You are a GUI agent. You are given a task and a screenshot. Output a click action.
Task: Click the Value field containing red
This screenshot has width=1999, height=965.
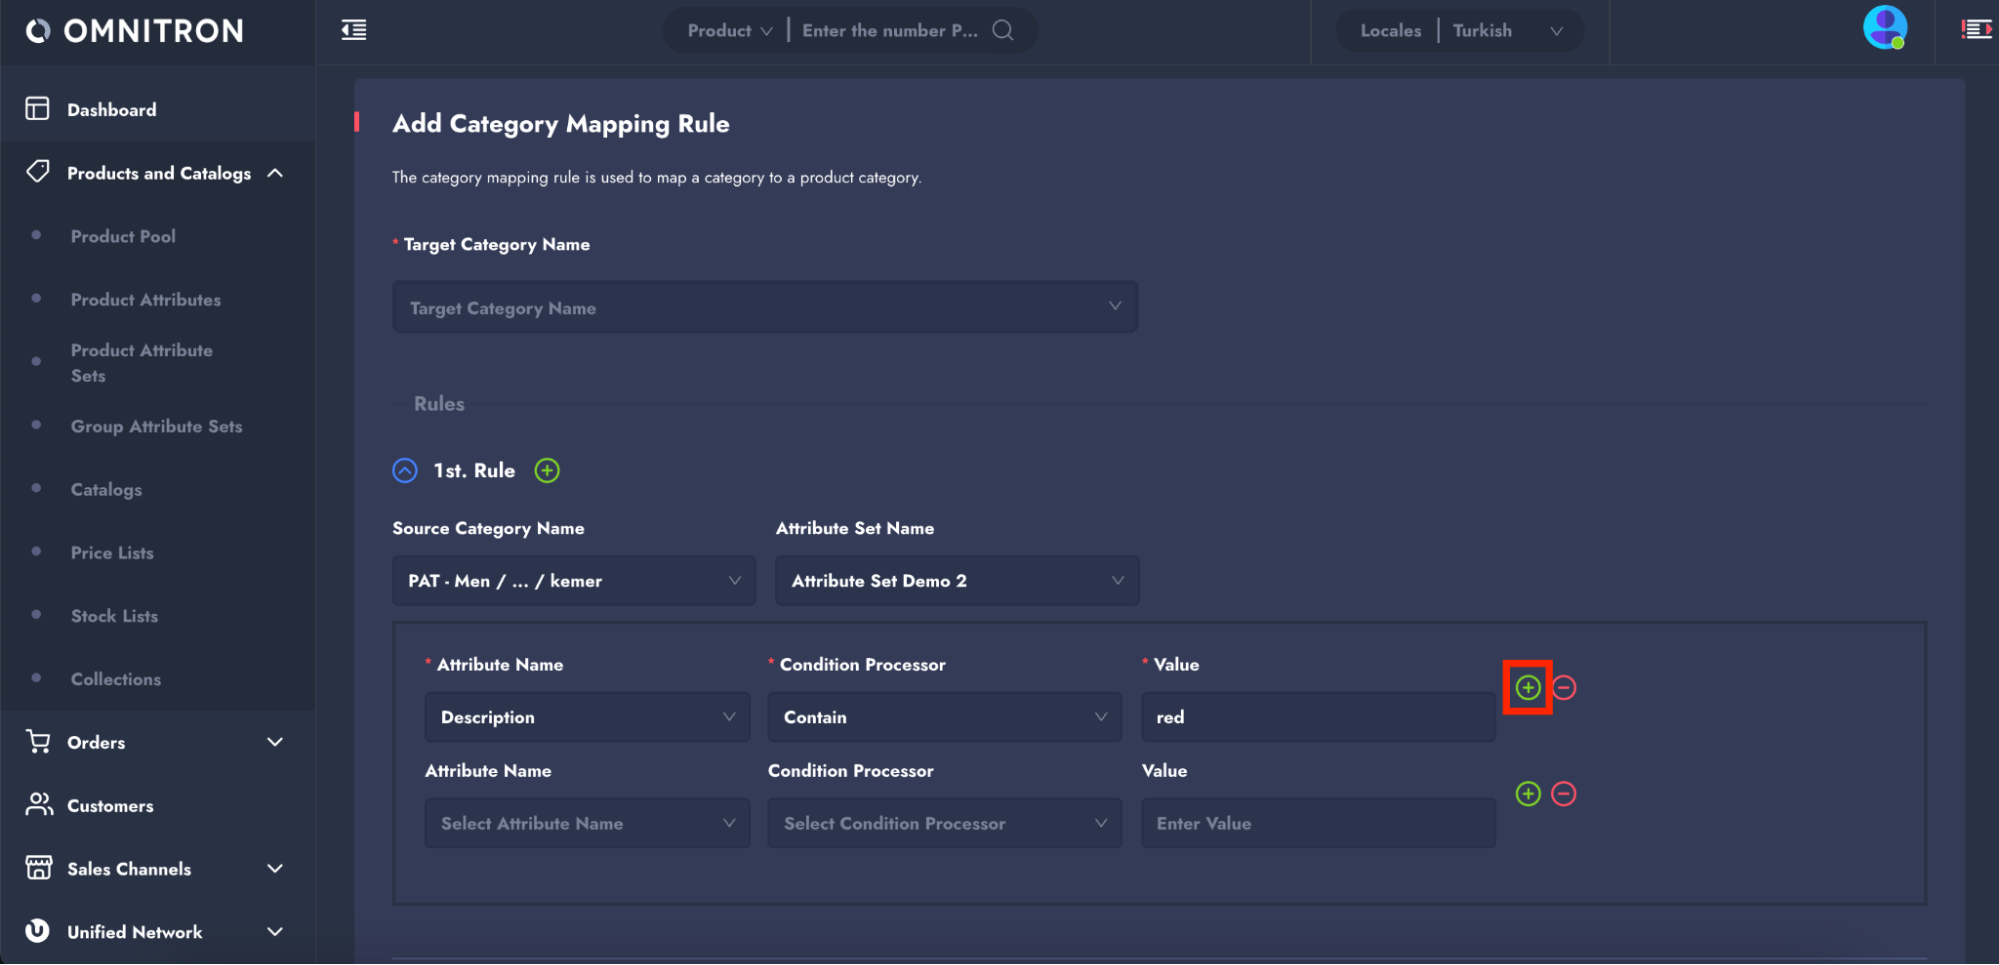click(1317, 717)
